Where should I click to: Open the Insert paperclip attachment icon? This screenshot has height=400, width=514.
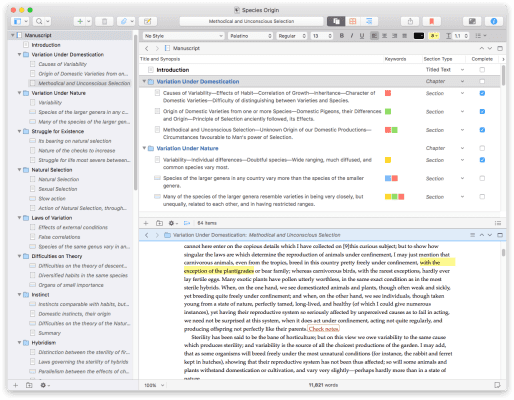click(x=125, y=21)
